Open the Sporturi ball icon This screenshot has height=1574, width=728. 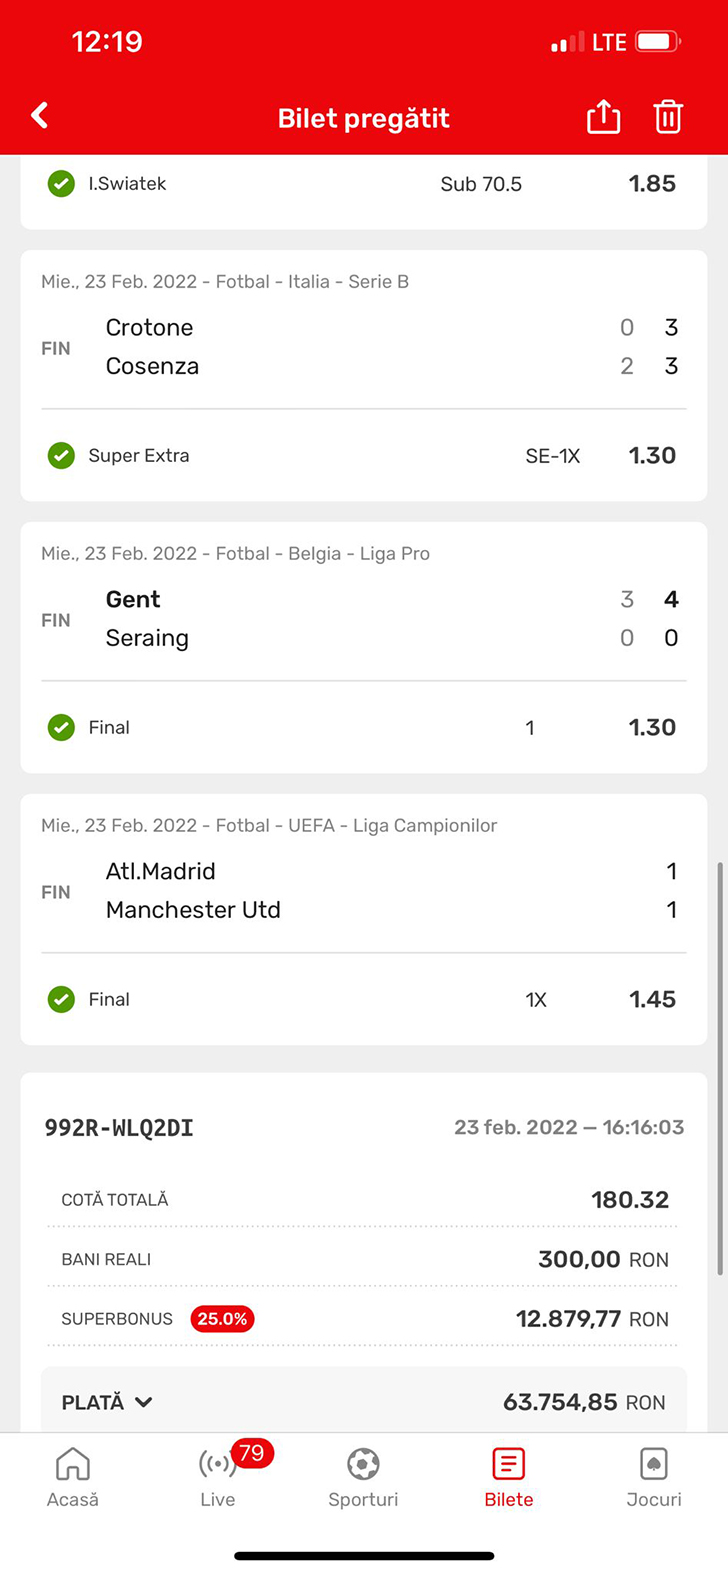tap(363, 1465)
